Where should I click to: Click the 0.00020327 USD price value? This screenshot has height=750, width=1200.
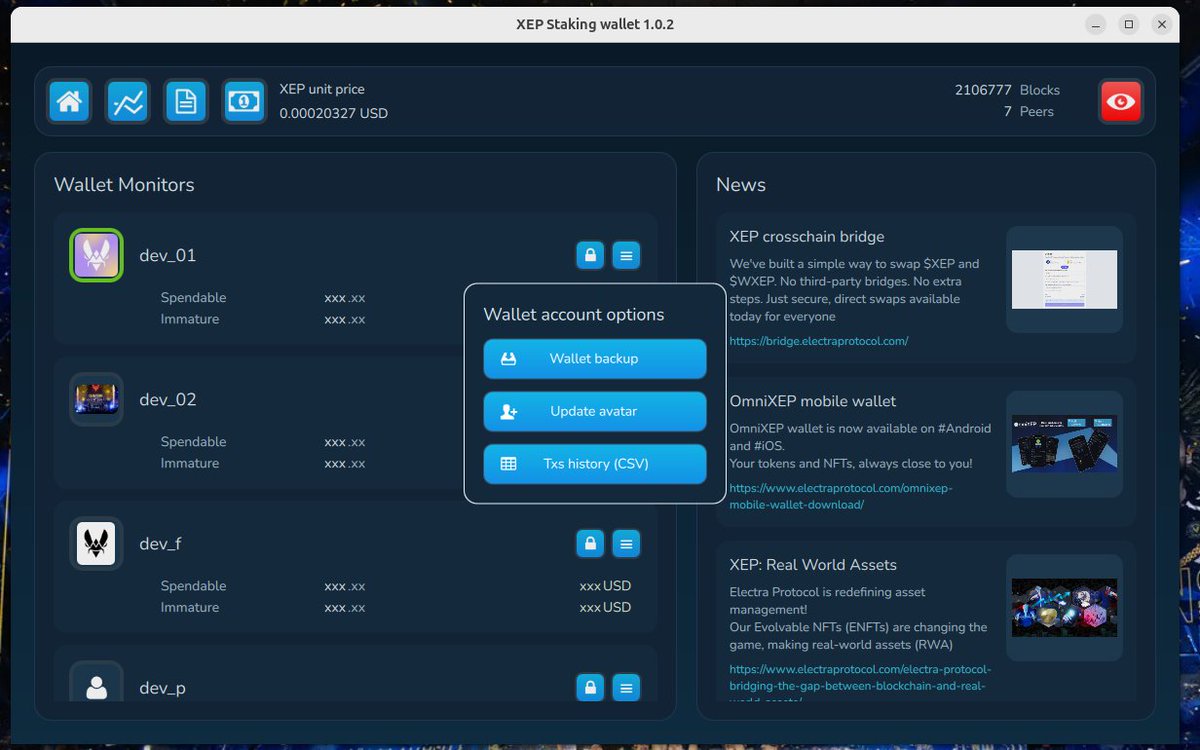333,113
